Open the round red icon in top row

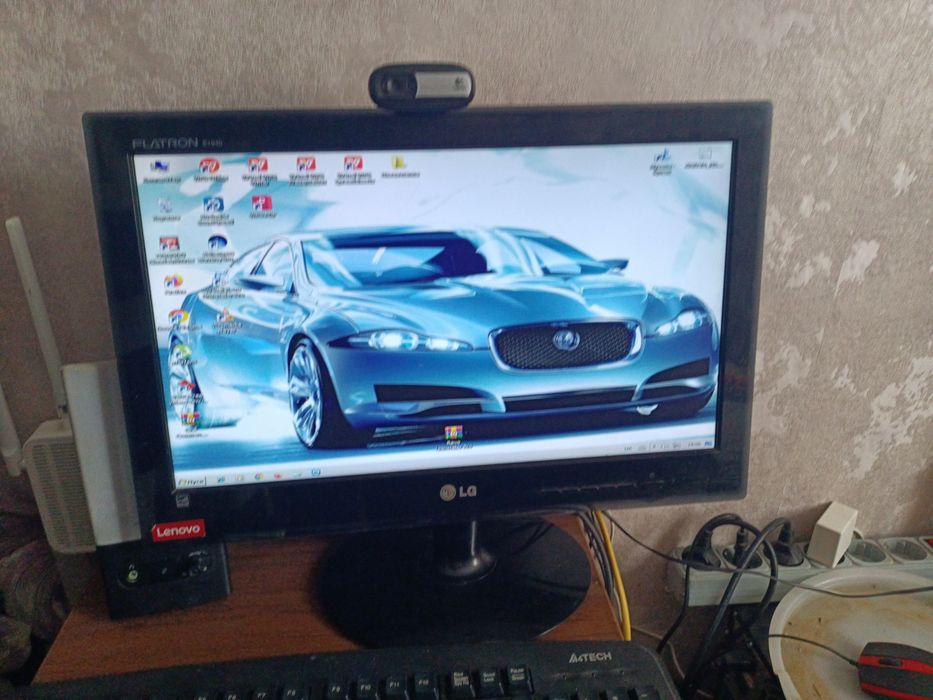pyautogui.click(x=209, y=166)
